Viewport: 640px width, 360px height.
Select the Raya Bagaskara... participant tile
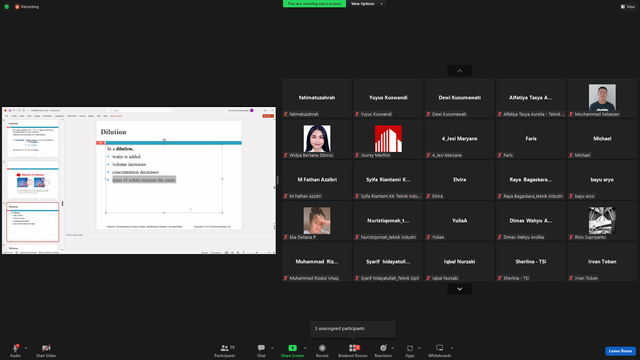point(531,180)
